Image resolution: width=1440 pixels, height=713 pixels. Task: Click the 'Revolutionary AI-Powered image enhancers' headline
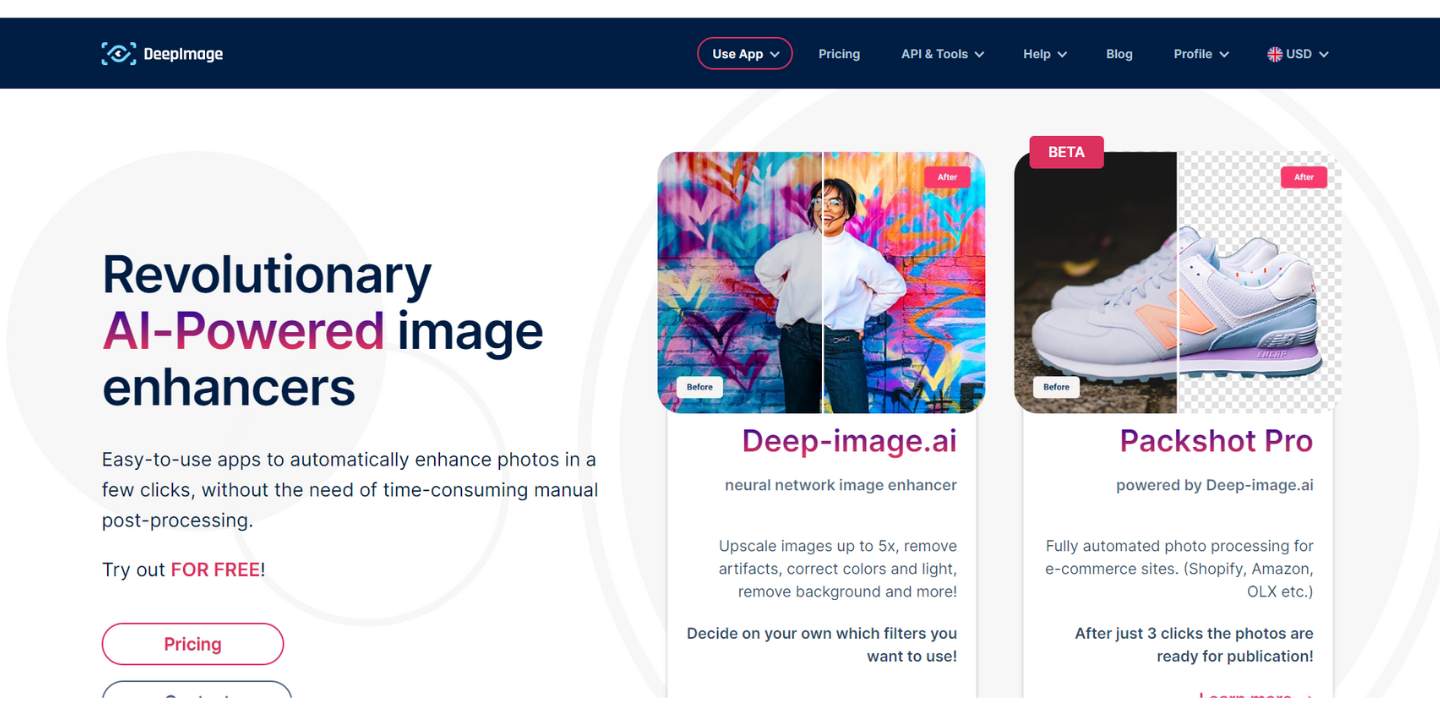[323, 331]
